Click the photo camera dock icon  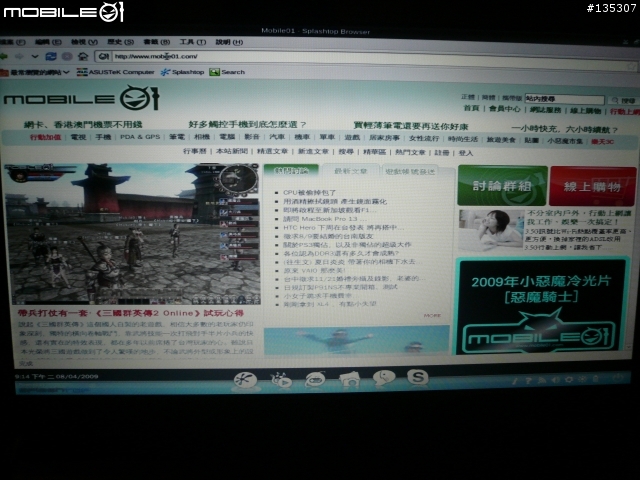pos(349,379)
